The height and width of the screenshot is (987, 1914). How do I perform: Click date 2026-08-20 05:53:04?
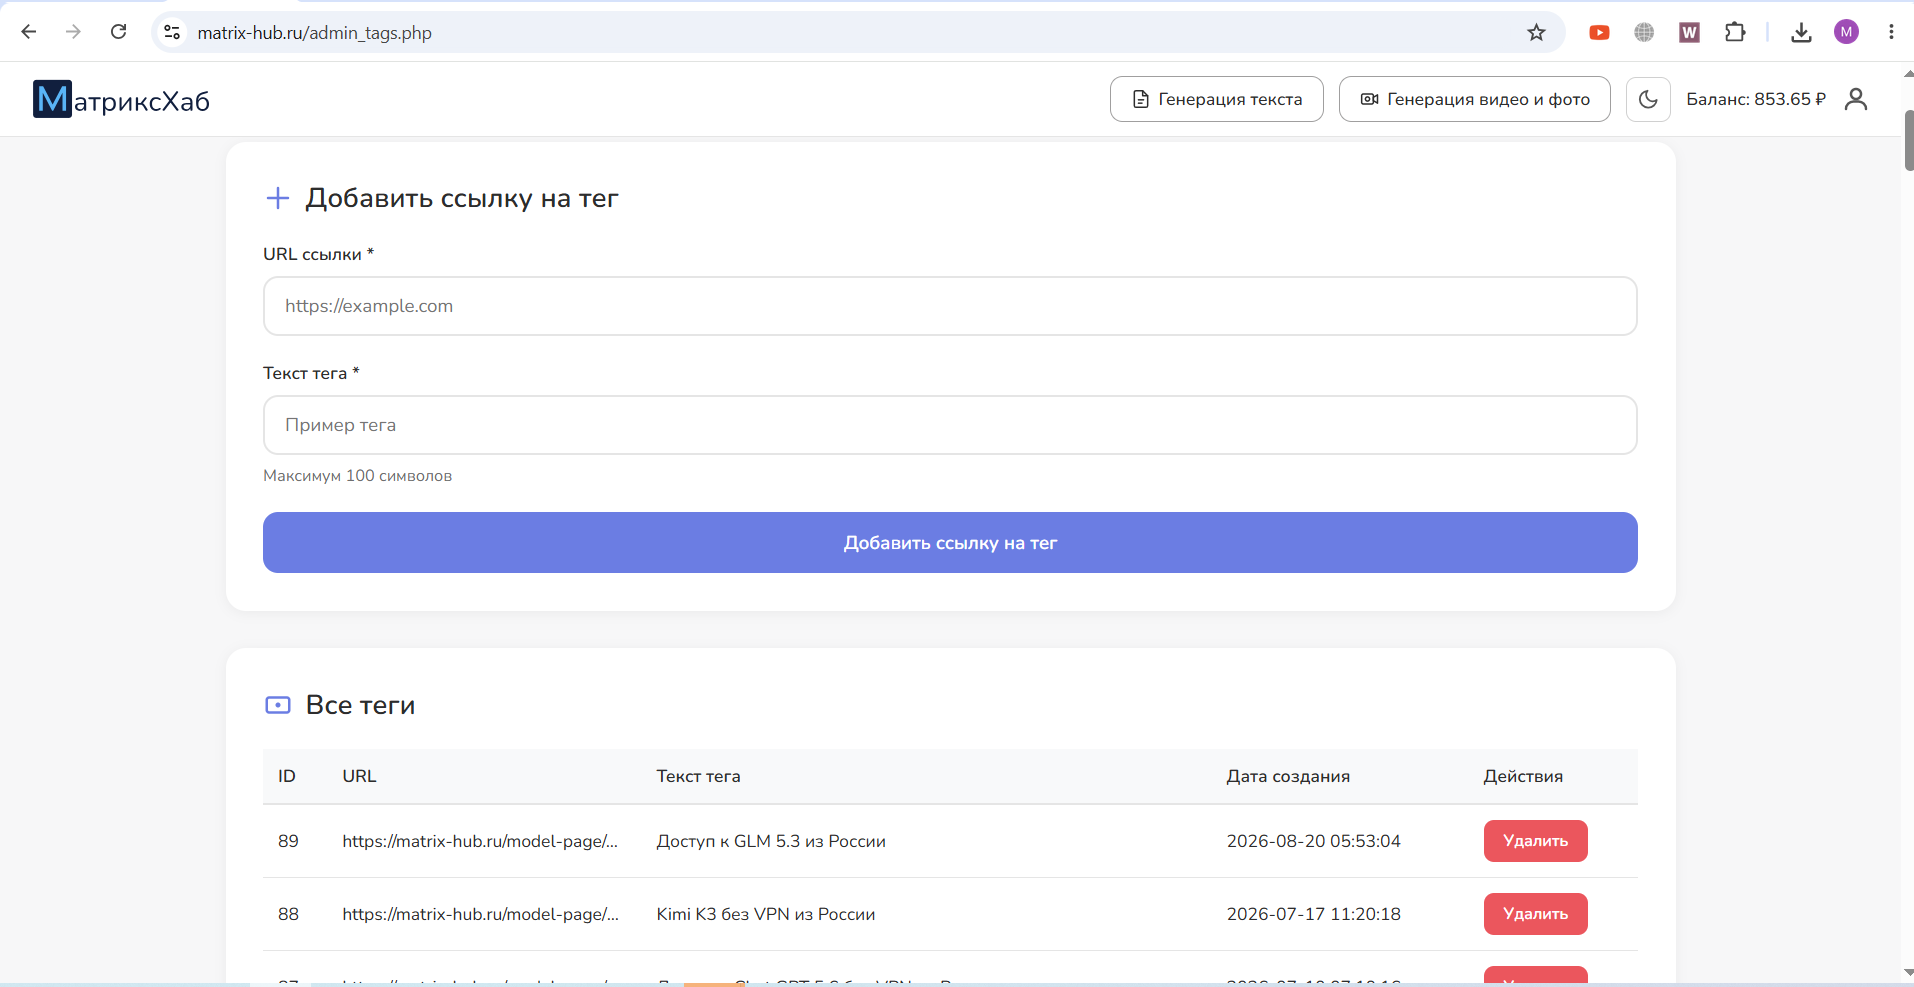coord(1314,841)
